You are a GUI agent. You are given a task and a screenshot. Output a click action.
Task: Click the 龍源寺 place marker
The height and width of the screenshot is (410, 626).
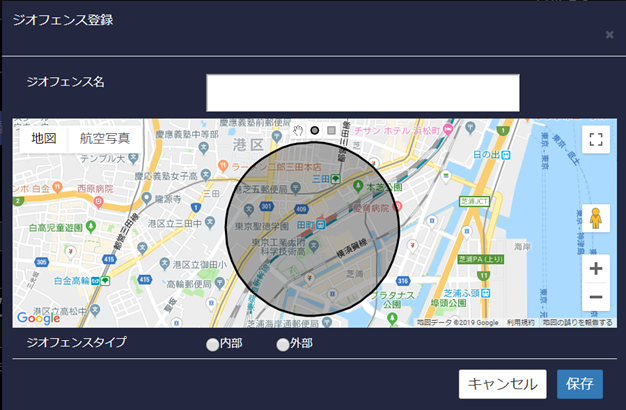point(147,197)
